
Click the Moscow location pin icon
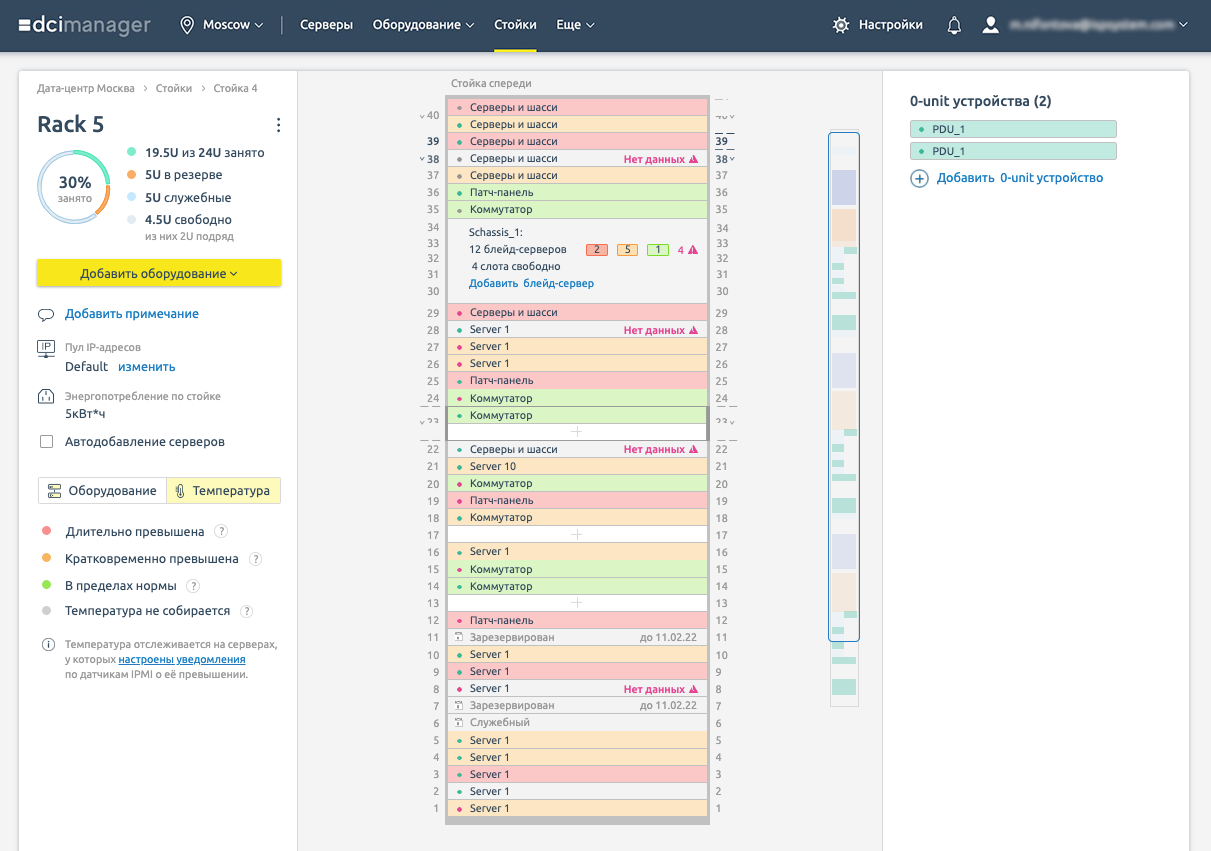pyautogui.click(x=187, y=25)
